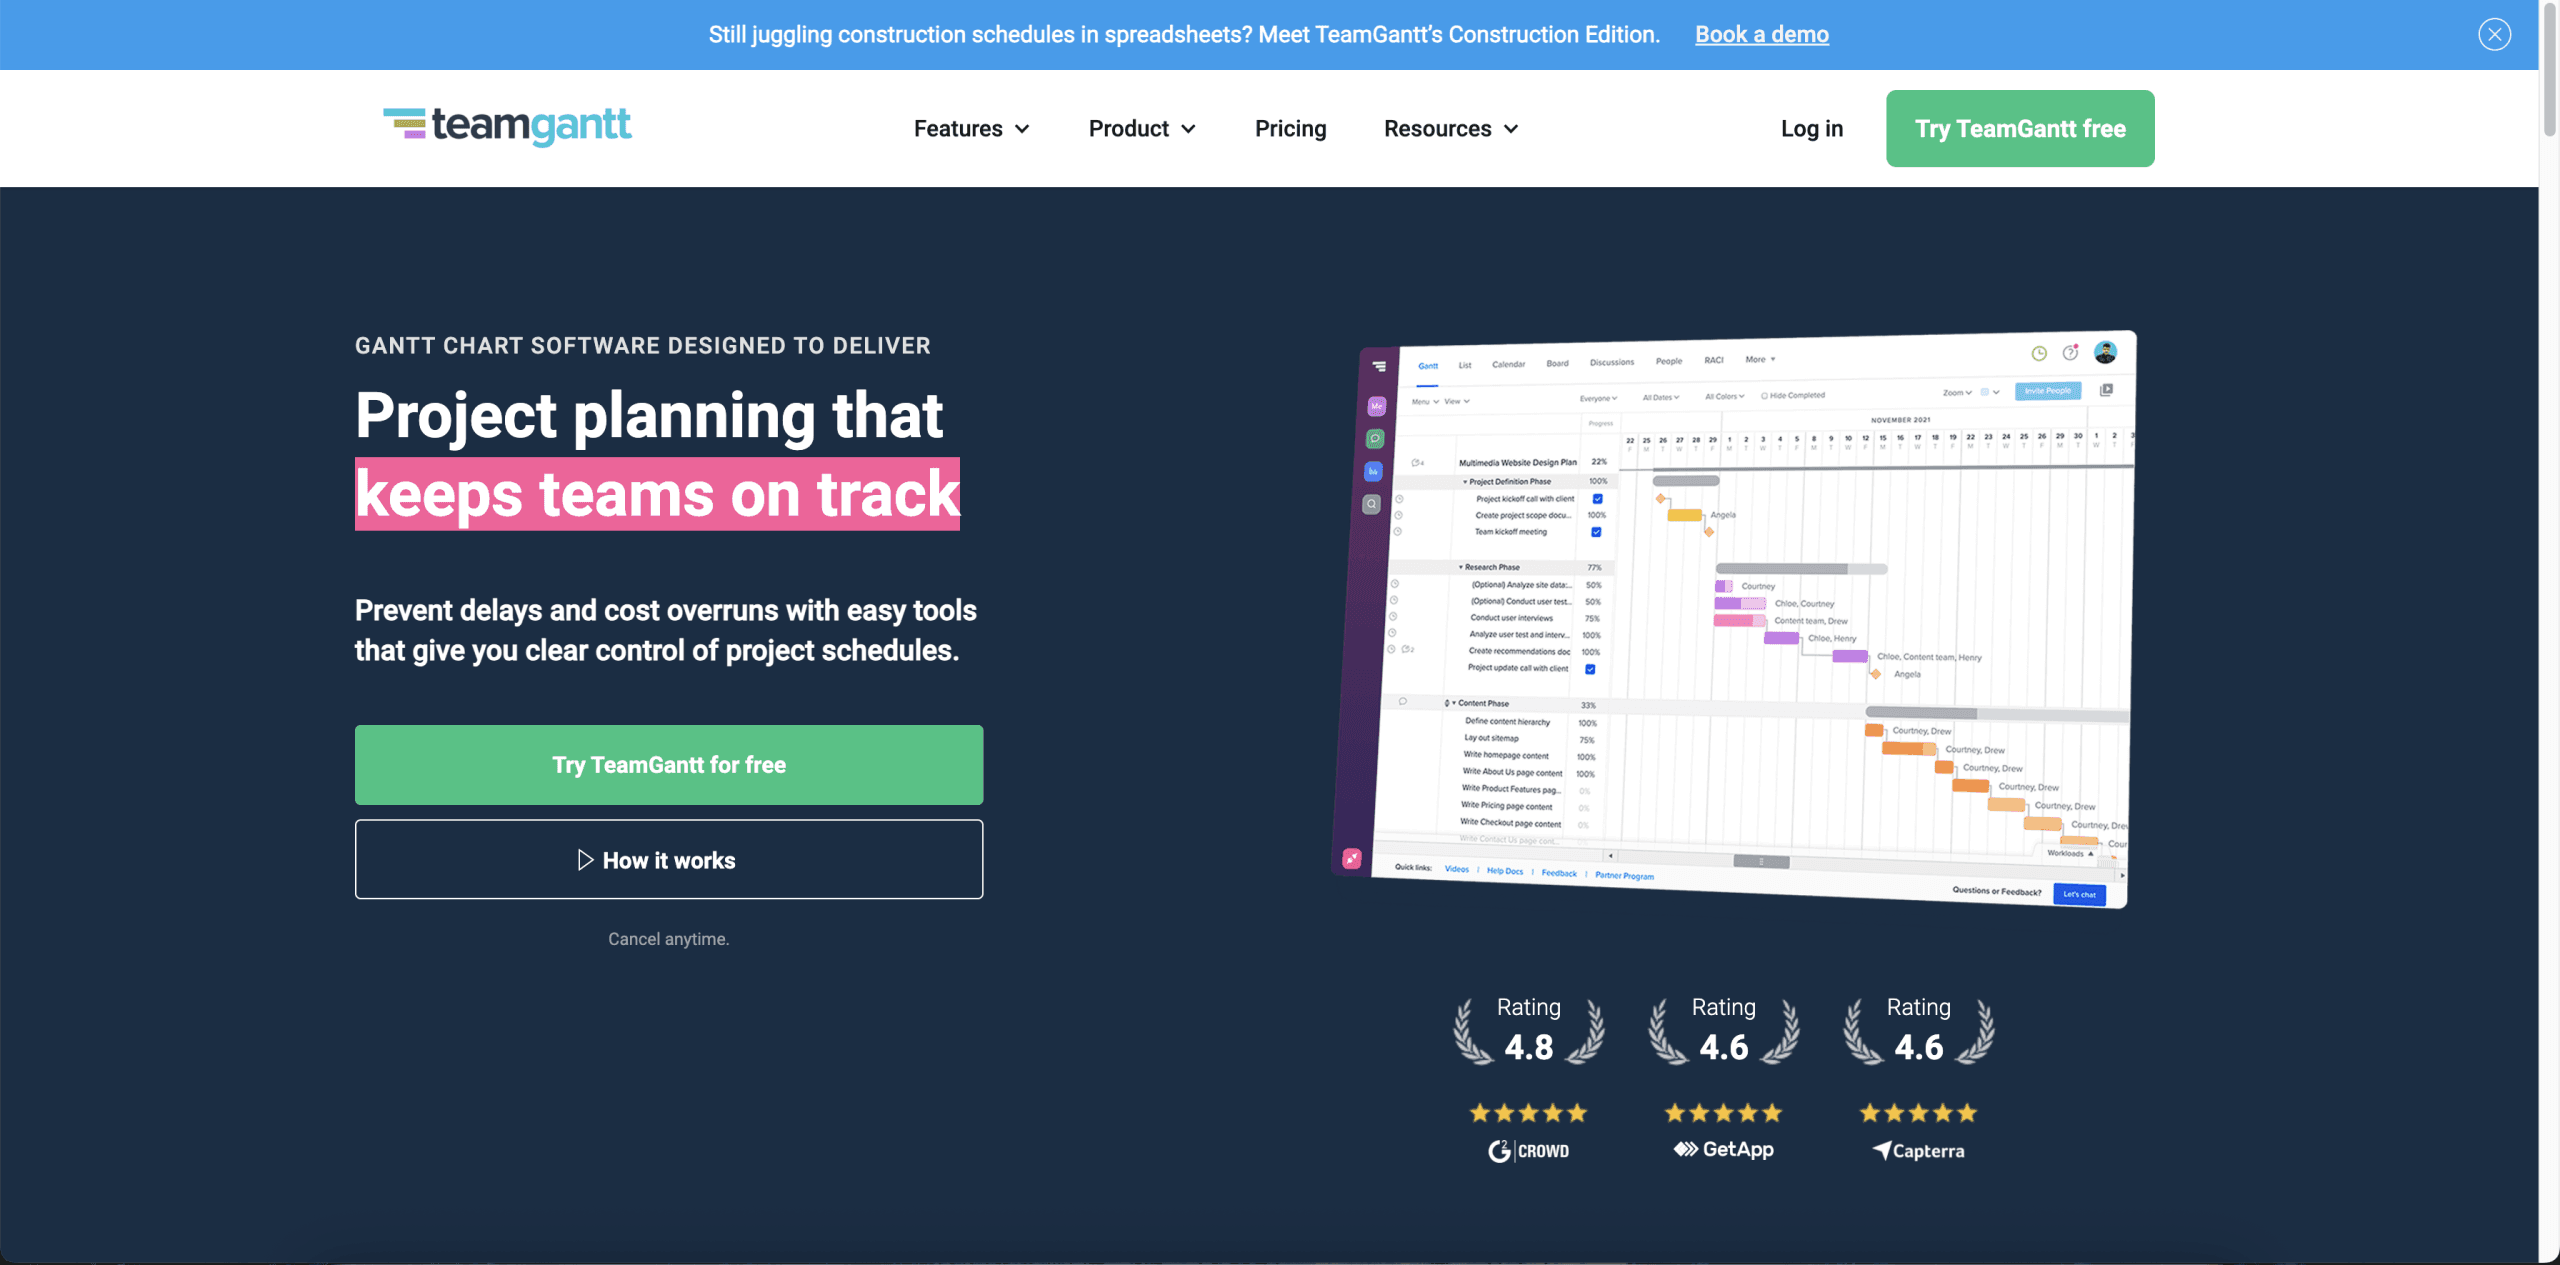The width and height of the screenshot is (2560, 1265).
Task: Toggle Hide Completed checkbox in app preview
Action: (1764, 396)
